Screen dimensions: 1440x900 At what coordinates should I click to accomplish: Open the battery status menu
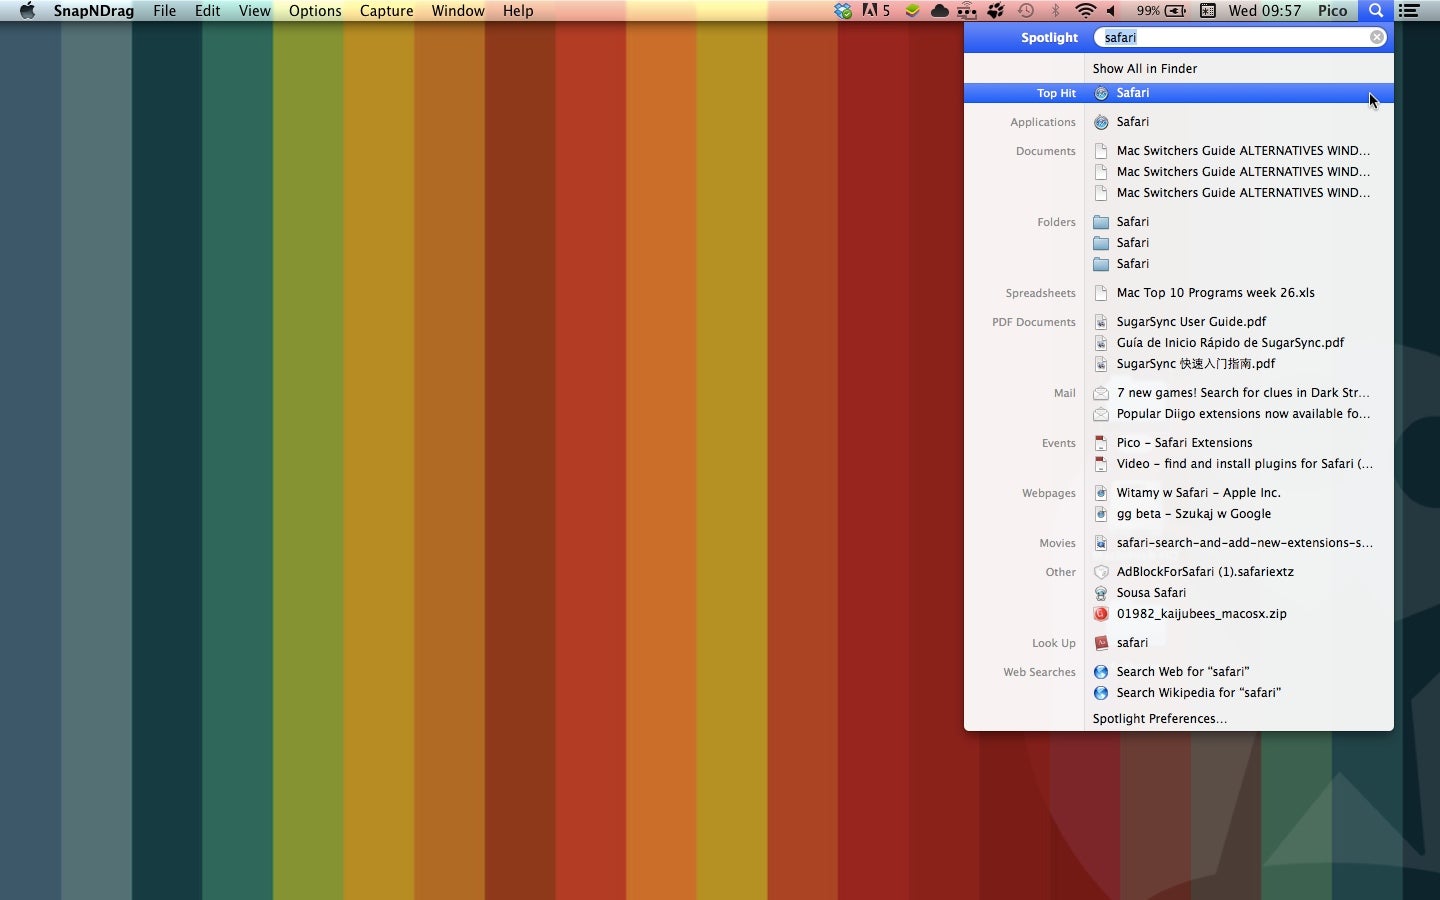tap(1163, 11)
